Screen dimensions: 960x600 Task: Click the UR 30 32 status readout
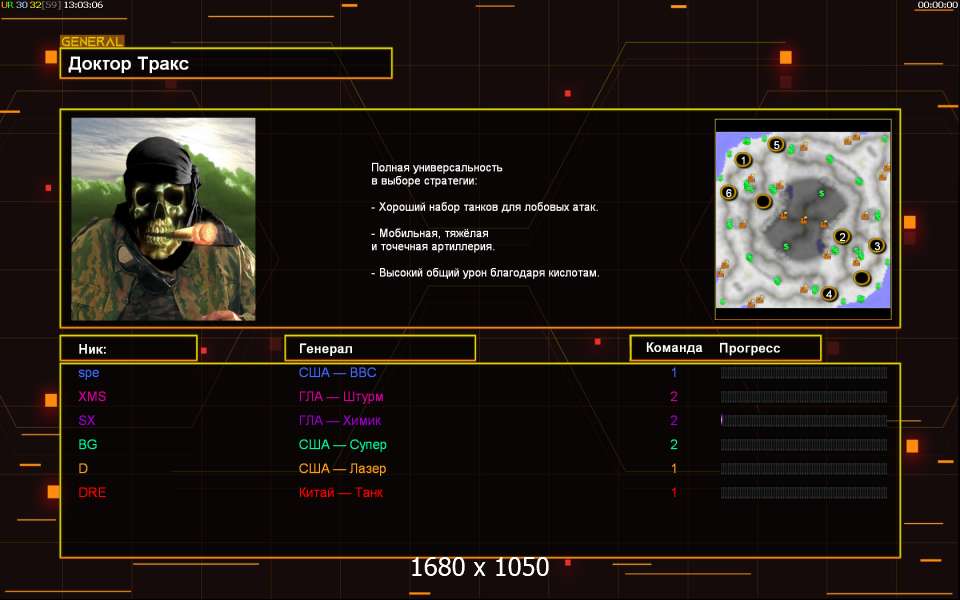click(31, 5)
